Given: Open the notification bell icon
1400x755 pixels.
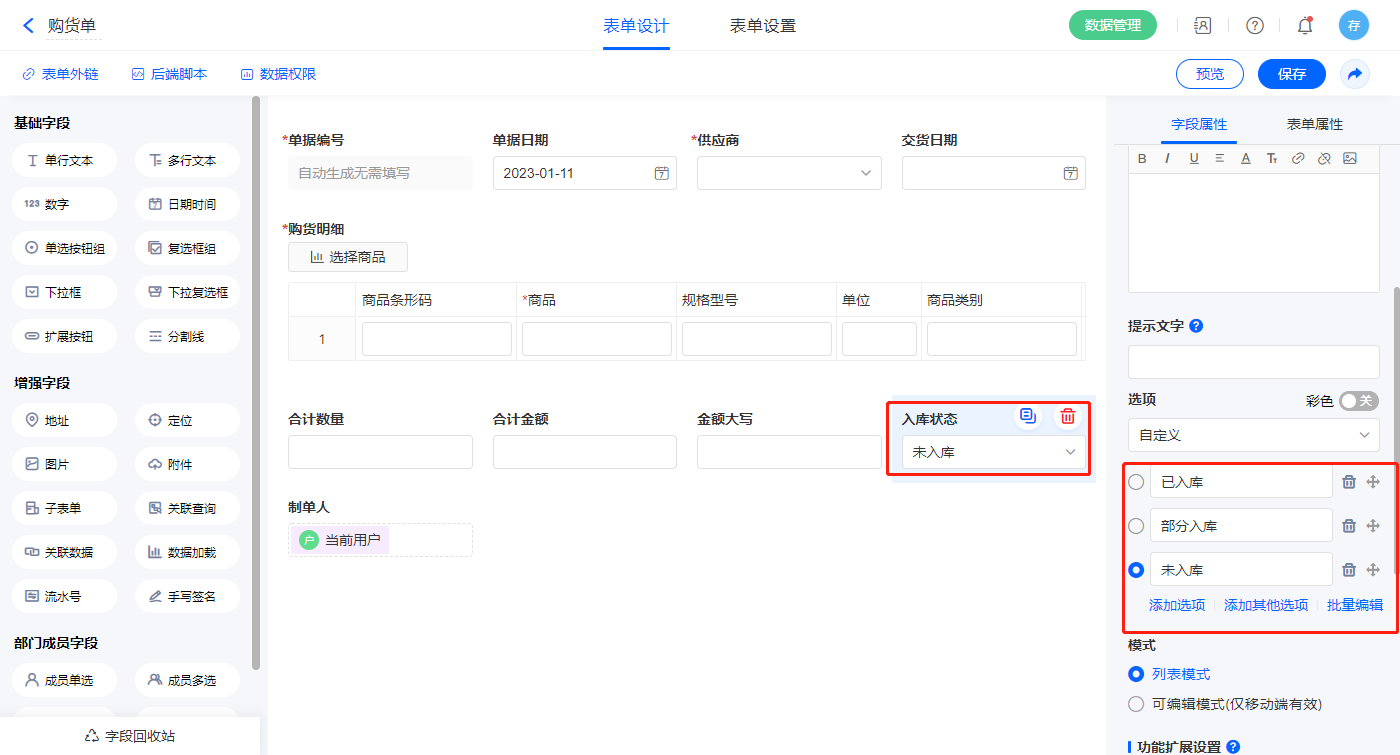Looking at the screenshot, I should [x=1304, y=26].
